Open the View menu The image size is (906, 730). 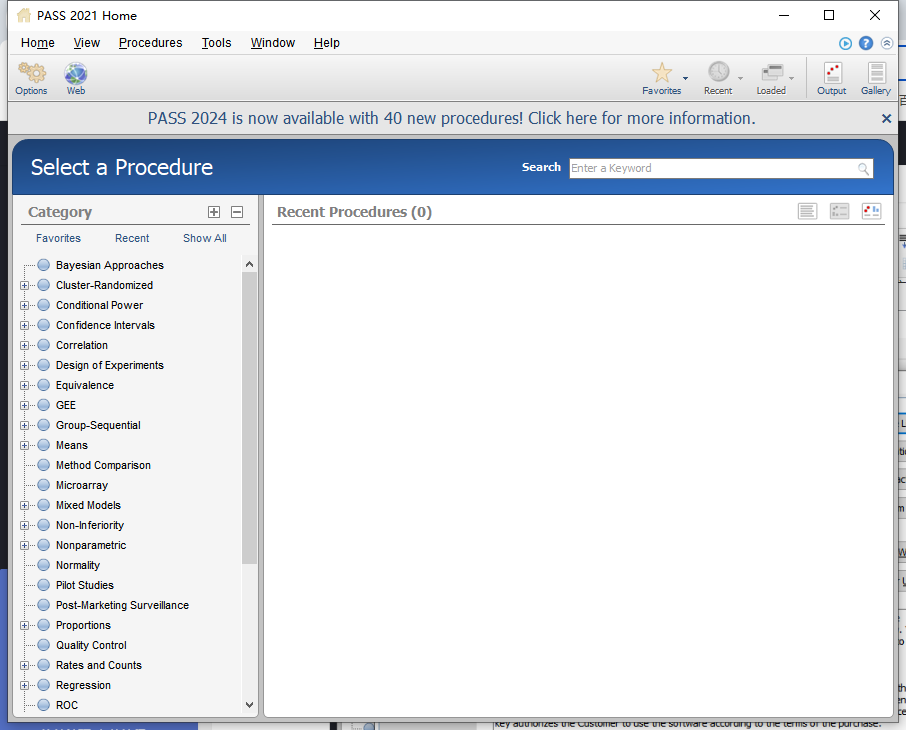[87, 43]
